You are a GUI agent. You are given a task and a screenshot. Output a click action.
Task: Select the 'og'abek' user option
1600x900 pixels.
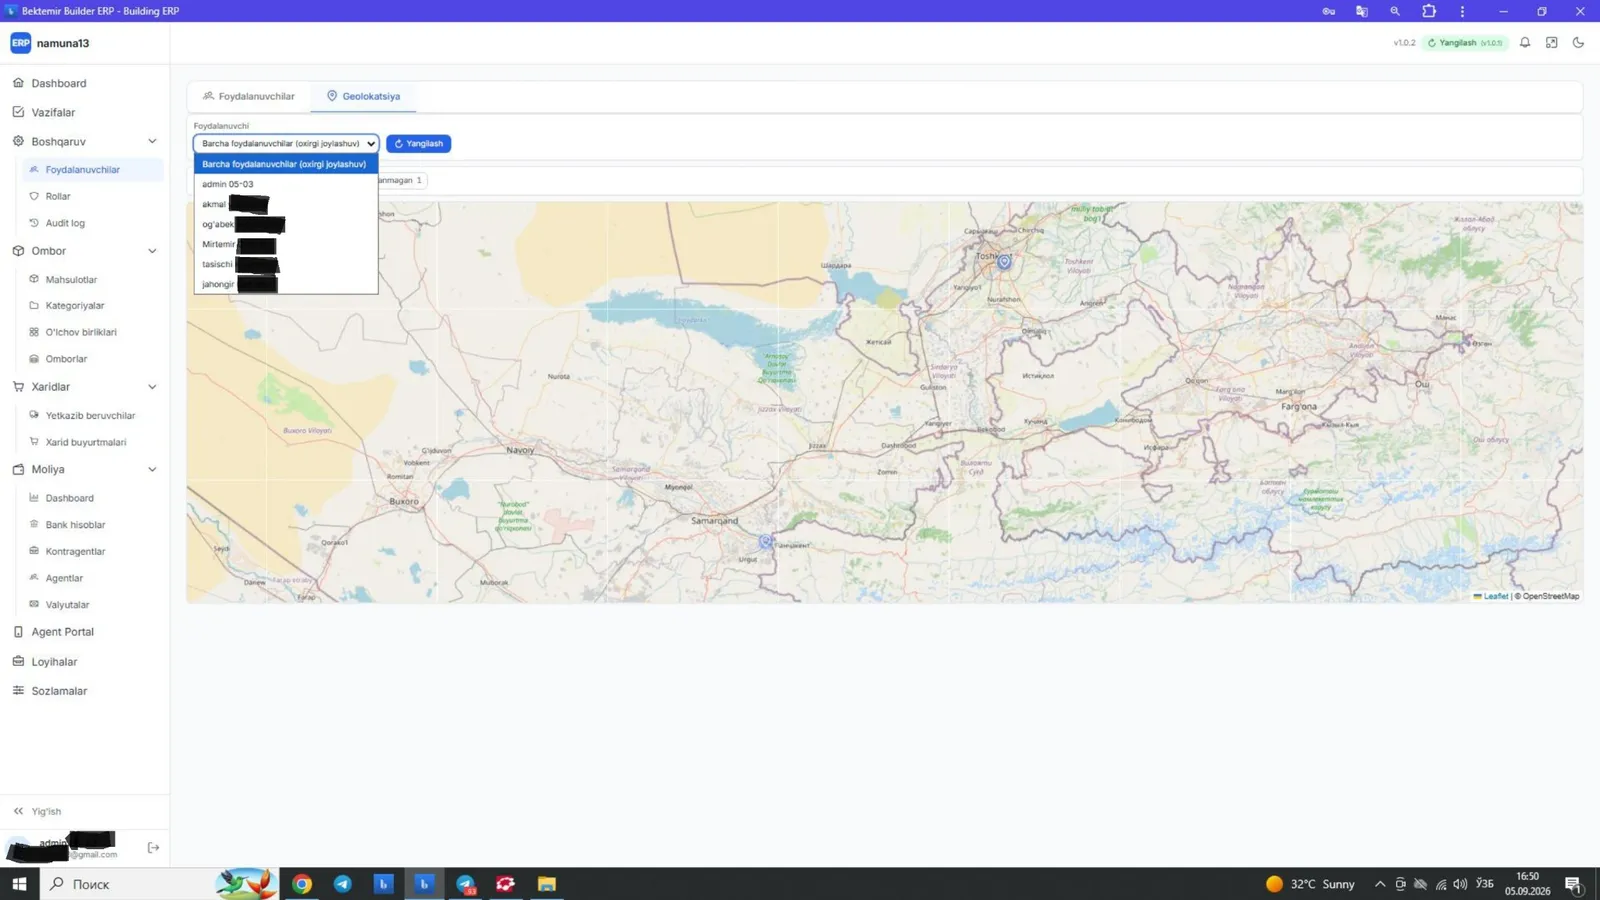click(286, 224)
